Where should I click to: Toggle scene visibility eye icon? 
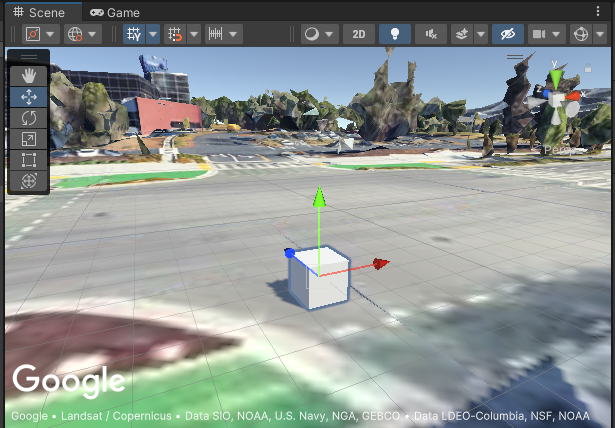pyautogui.click(x=508, y=34)
